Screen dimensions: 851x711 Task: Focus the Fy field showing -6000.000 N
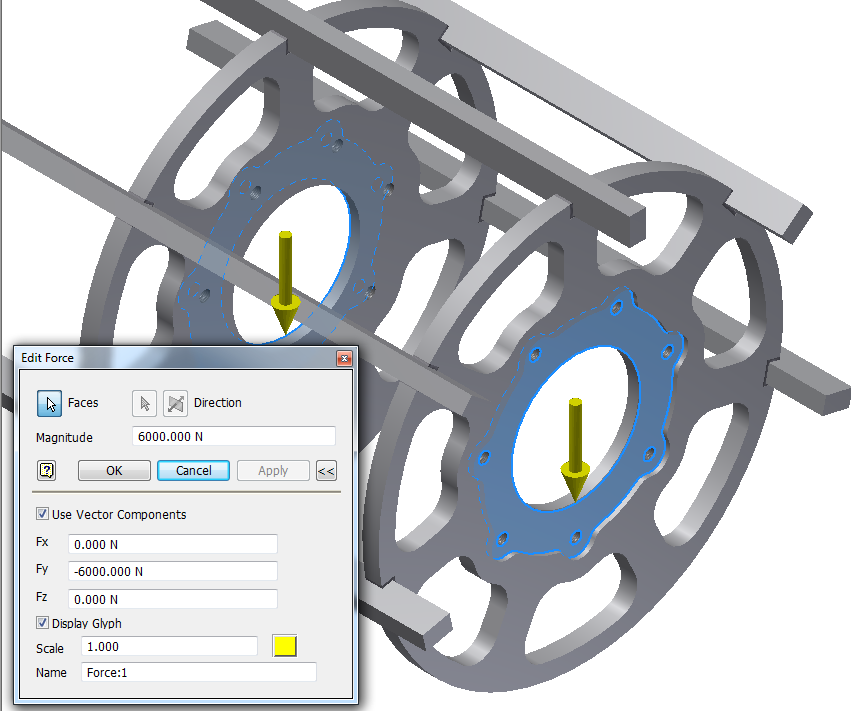(x=172, y=571)
